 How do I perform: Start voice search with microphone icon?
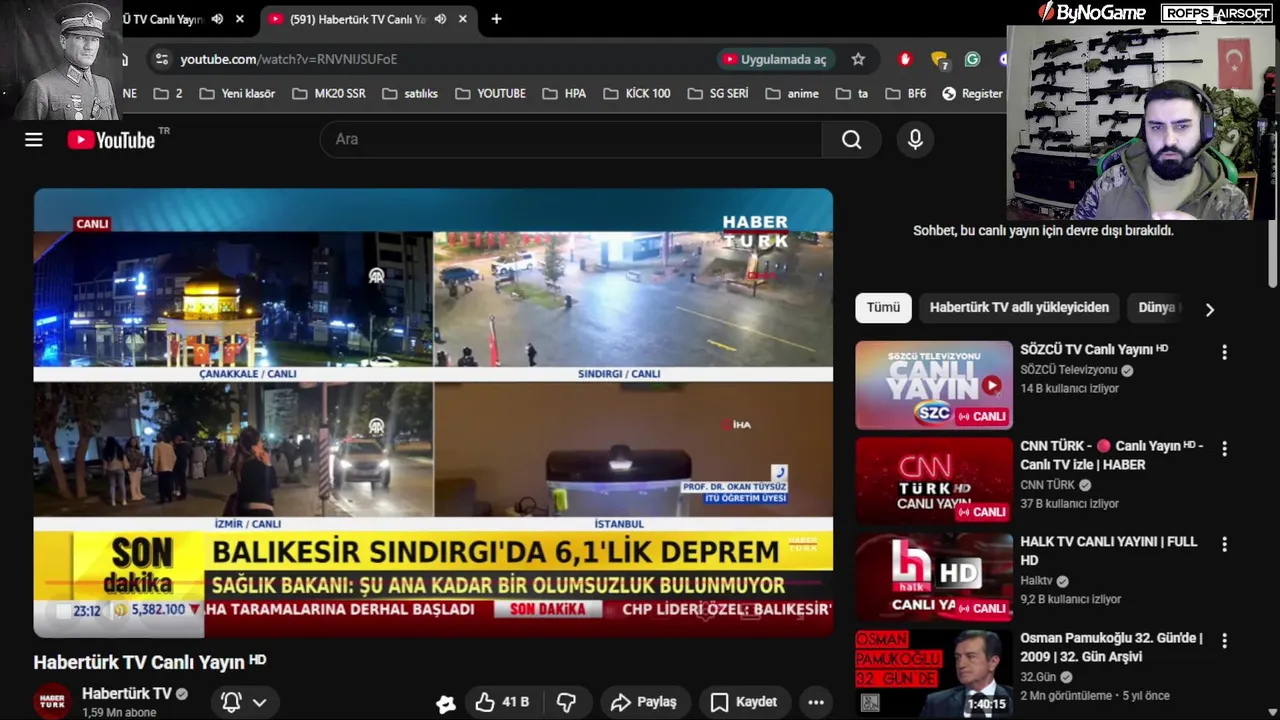point(915,140)
